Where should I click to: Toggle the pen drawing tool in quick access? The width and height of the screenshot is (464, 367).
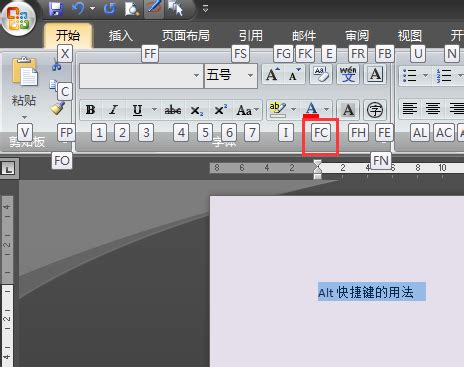[154, 9]
